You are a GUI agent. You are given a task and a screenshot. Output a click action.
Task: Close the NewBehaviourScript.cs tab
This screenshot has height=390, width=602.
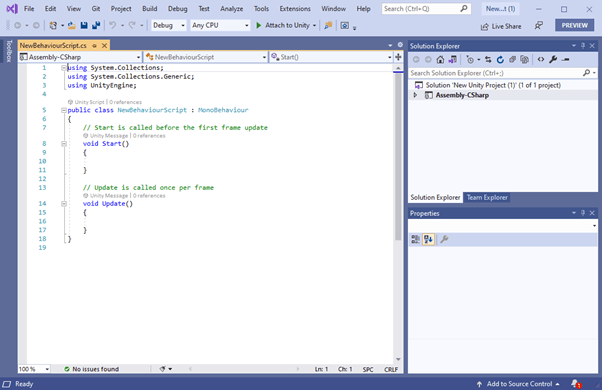click(x=104, y=46)
